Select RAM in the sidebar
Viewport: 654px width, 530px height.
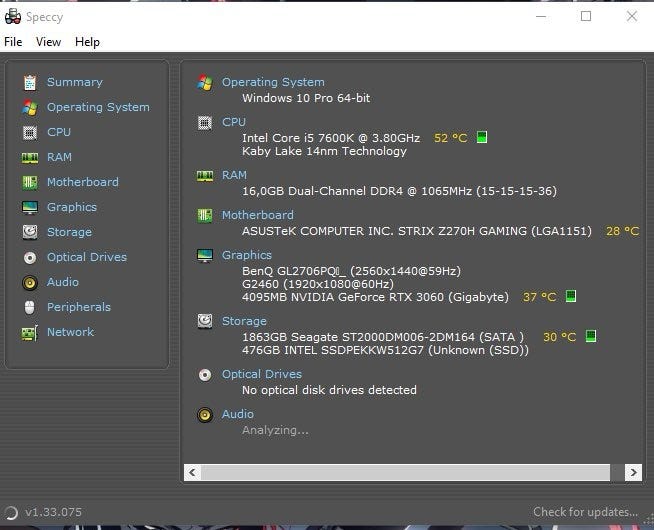(59, 157)
